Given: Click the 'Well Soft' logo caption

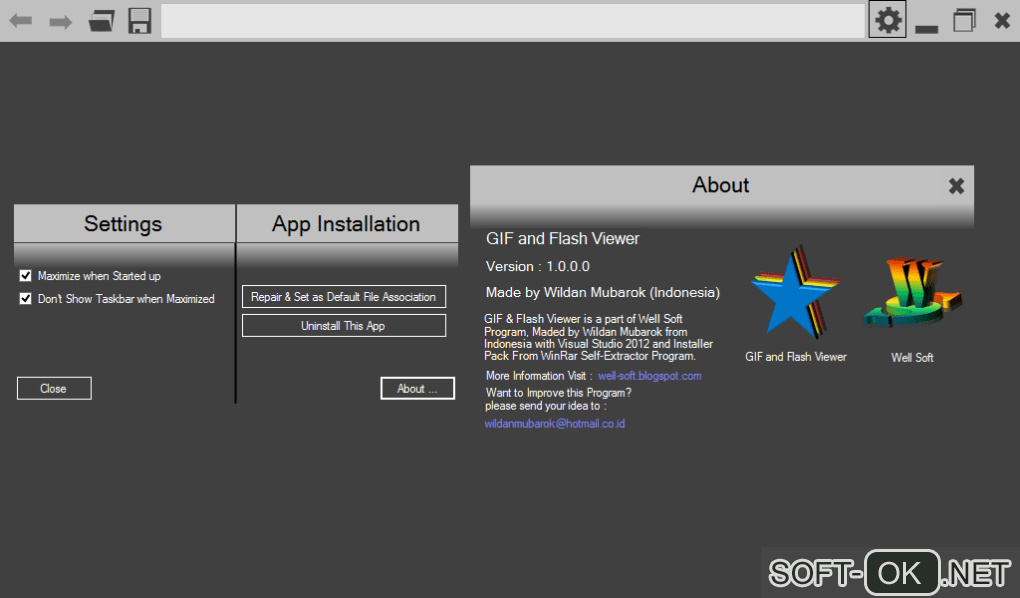Looking at the screenshot, I should [912, 357].
